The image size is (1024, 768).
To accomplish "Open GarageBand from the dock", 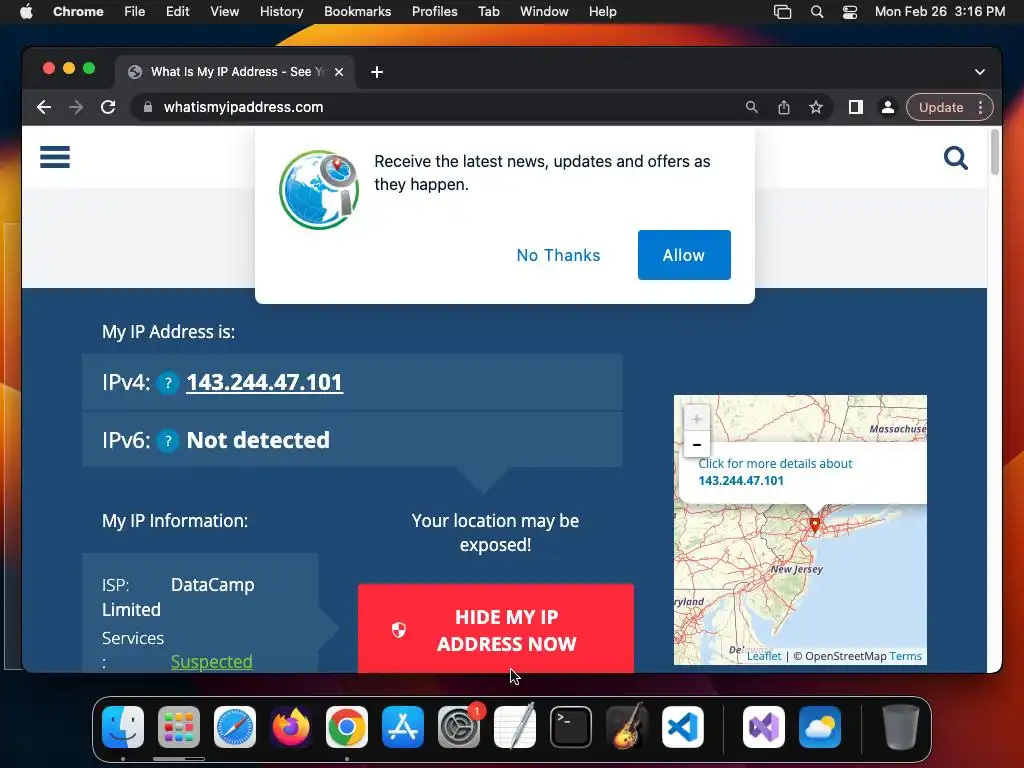I will 627,727.
